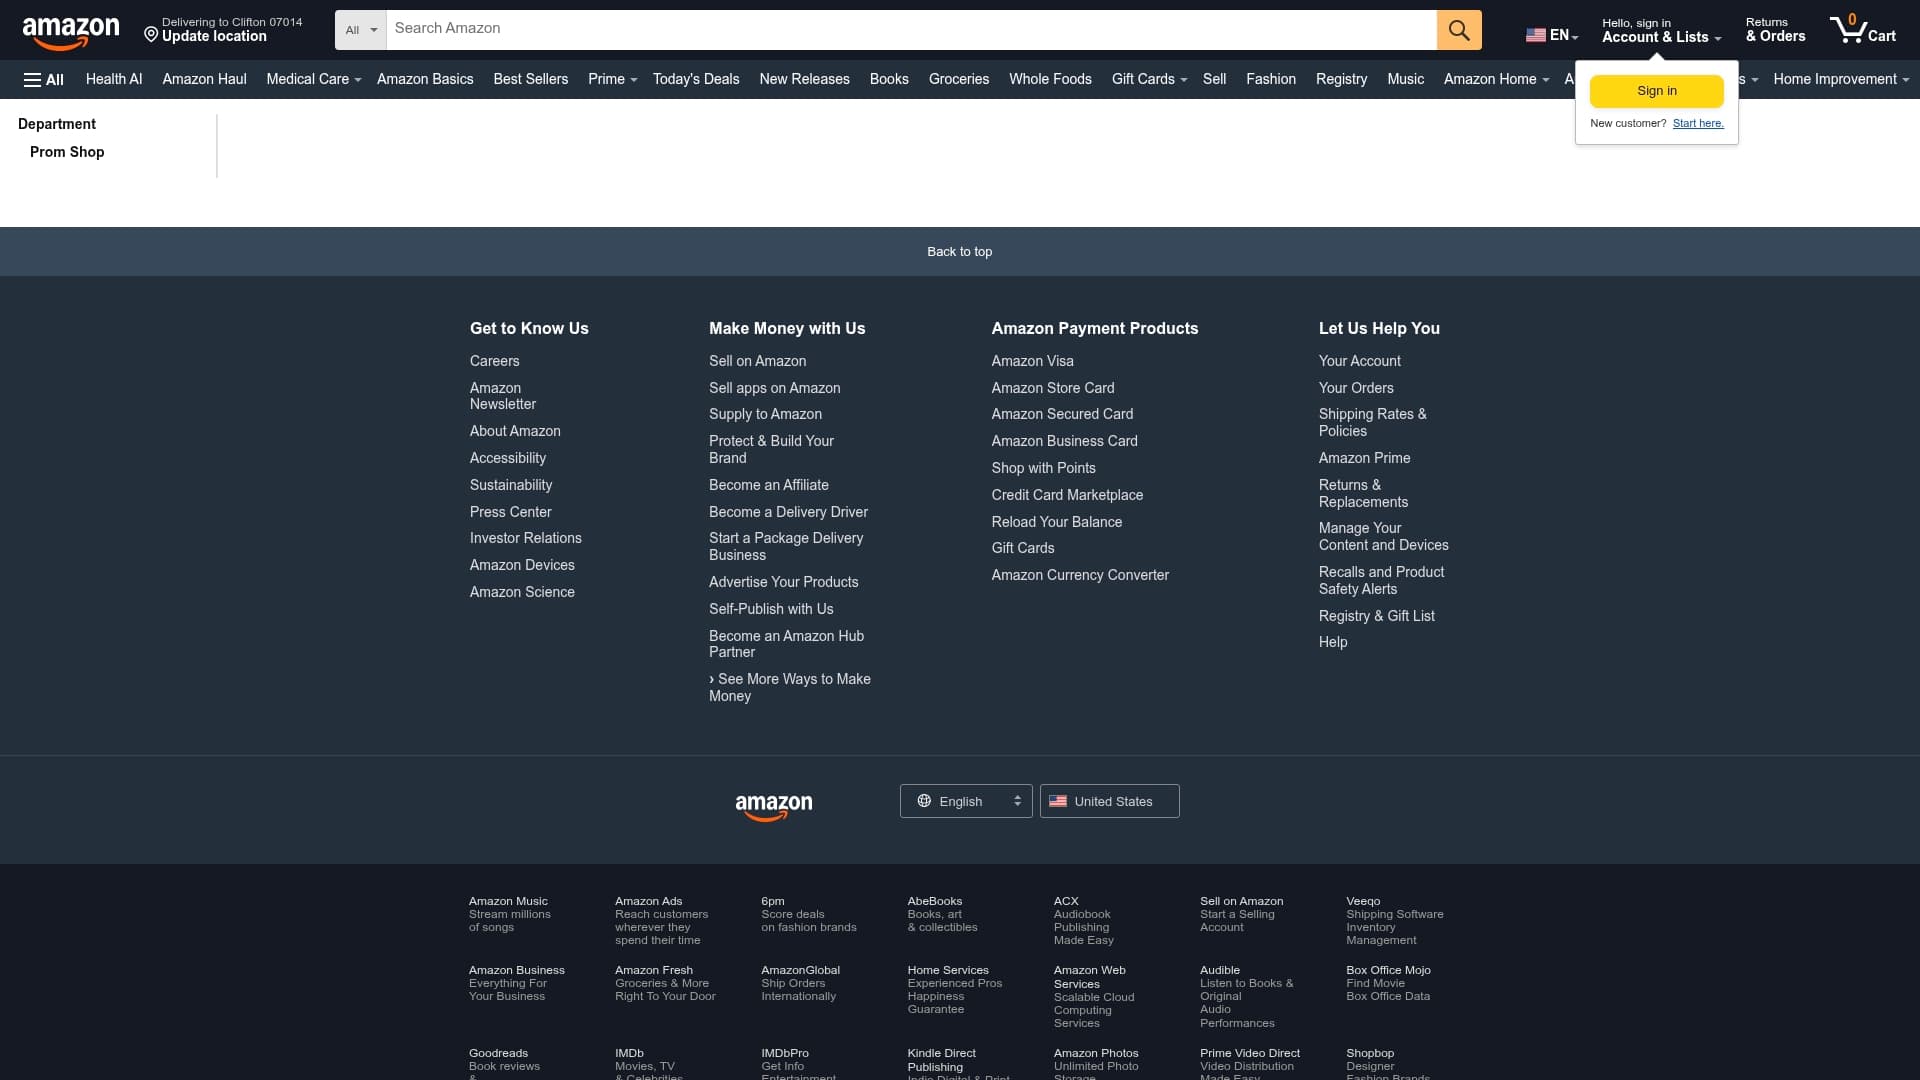Select Prom Shop department
The width and height of the screenshot is (1920, 1080).
67,152
